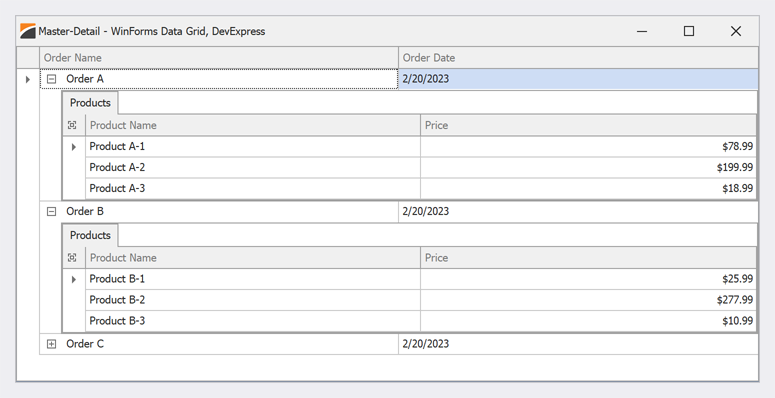Collapse the Order A row

pyautogui.click(x=51, y=79)
